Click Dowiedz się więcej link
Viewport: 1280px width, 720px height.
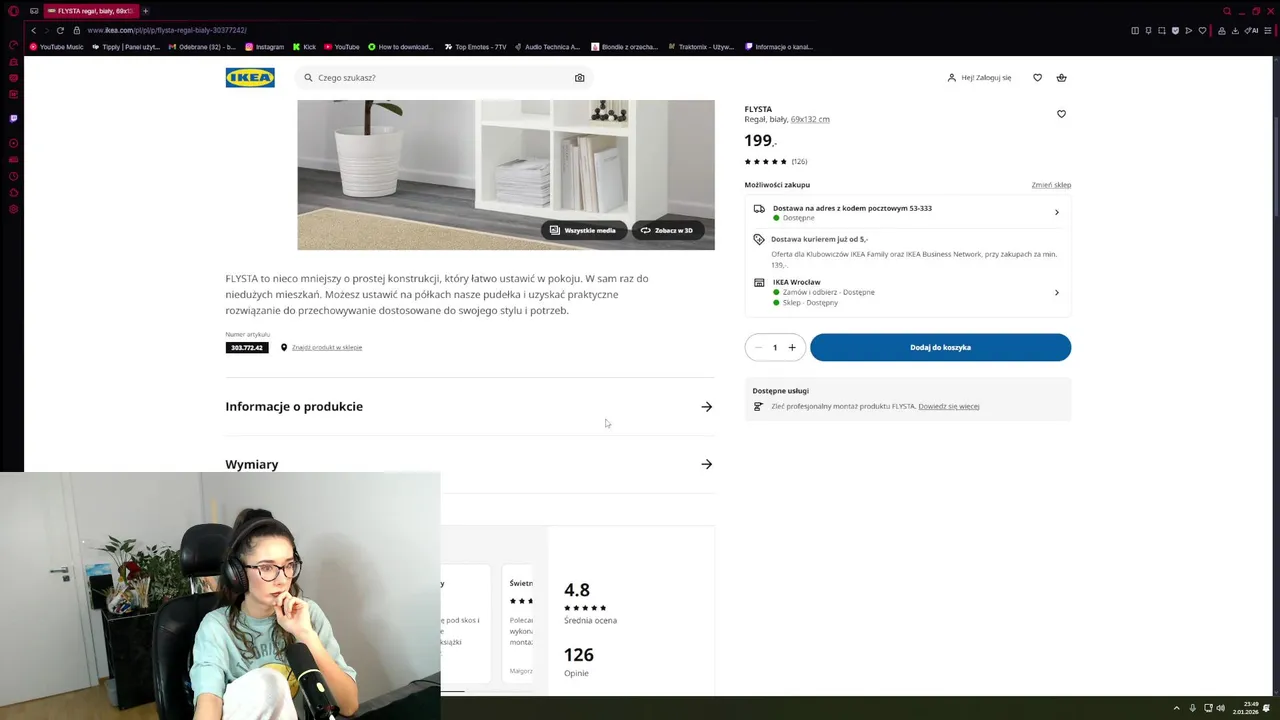click(949, 407)
